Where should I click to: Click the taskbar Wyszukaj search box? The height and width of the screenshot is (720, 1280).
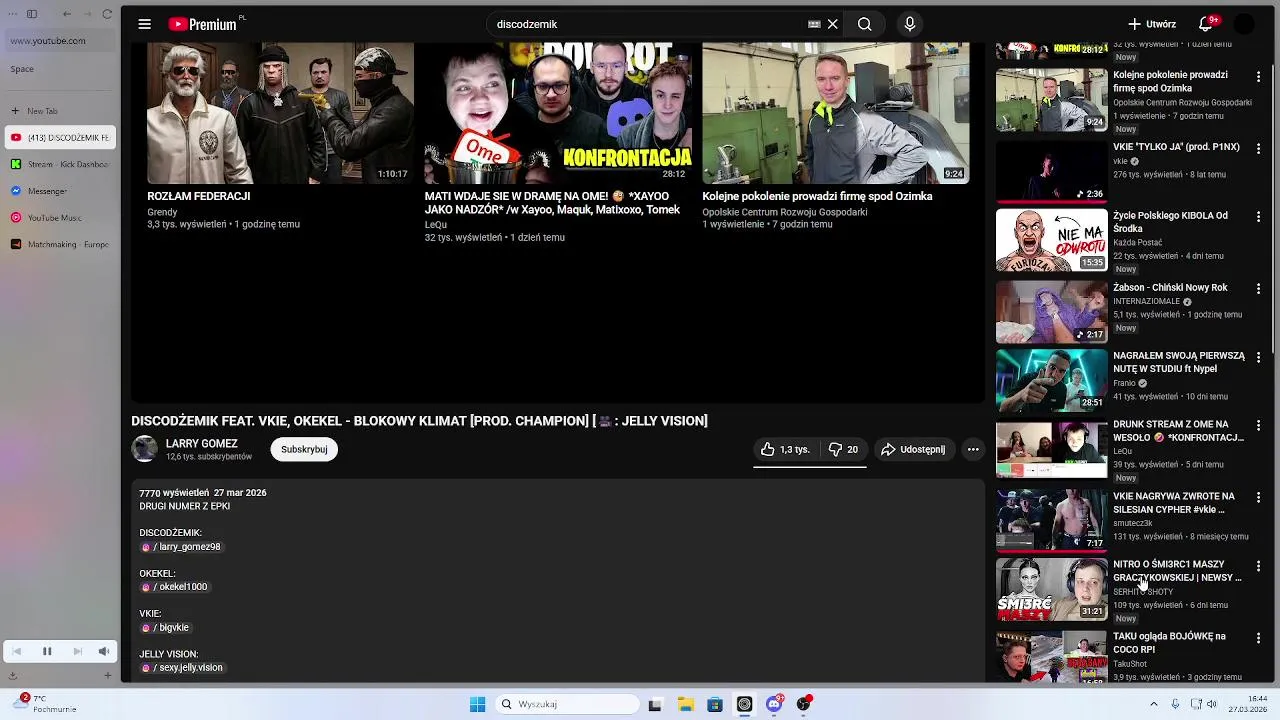pyautogui.click(x=568, y=705)
